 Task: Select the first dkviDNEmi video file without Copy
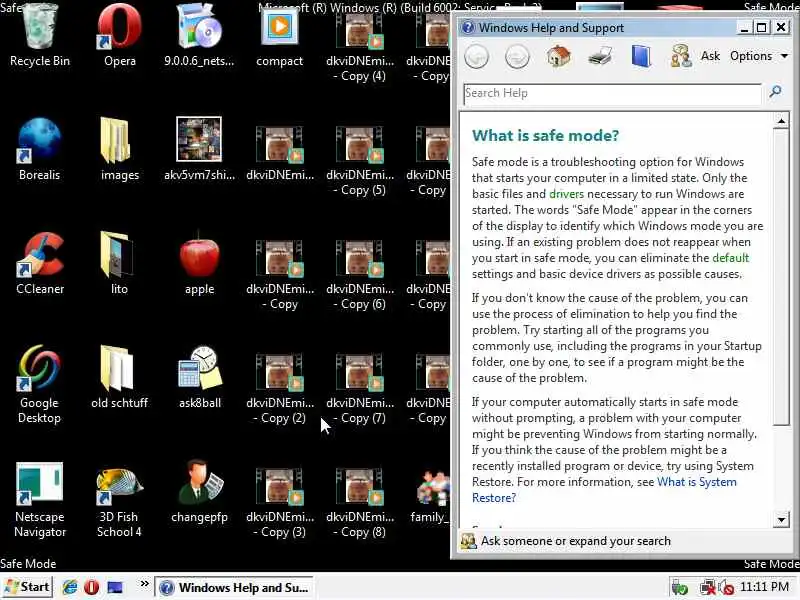point(280,153)
